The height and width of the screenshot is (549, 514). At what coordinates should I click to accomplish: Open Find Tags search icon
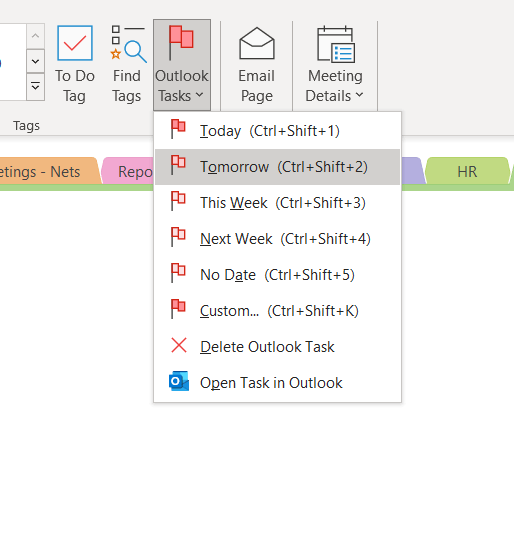click(127, 44)
